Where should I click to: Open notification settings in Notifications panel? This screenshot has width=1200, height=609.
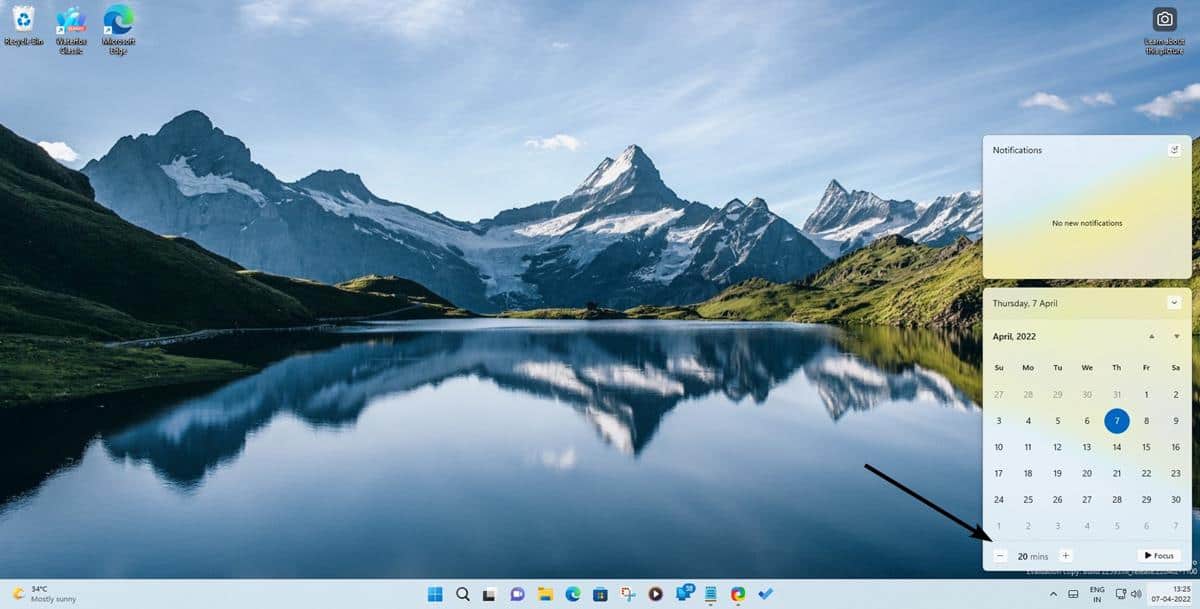point(1174,150)
